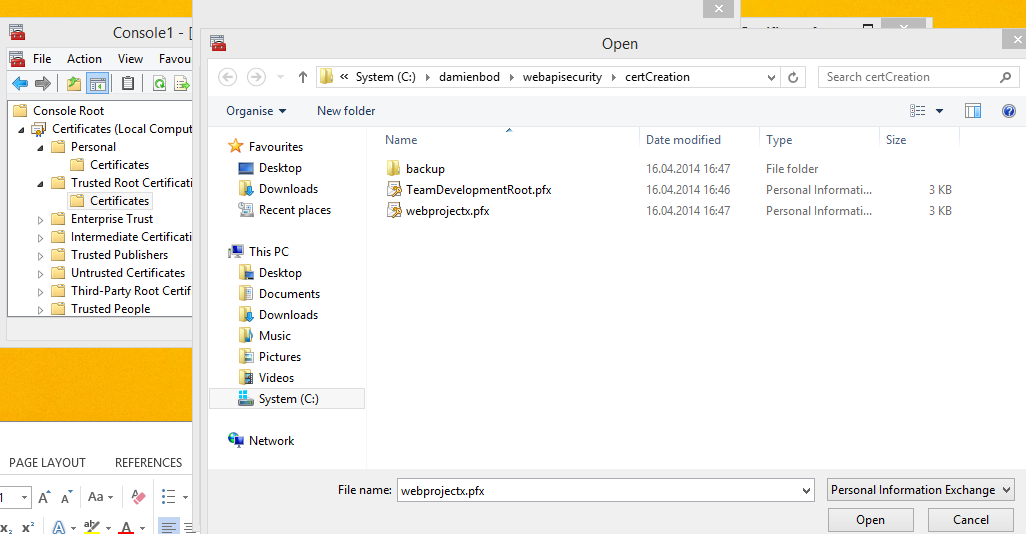The image size is (1026, 534).
Task: Open the file type Personal Information Exchange dropdown
Action: (x=921, y=490)
